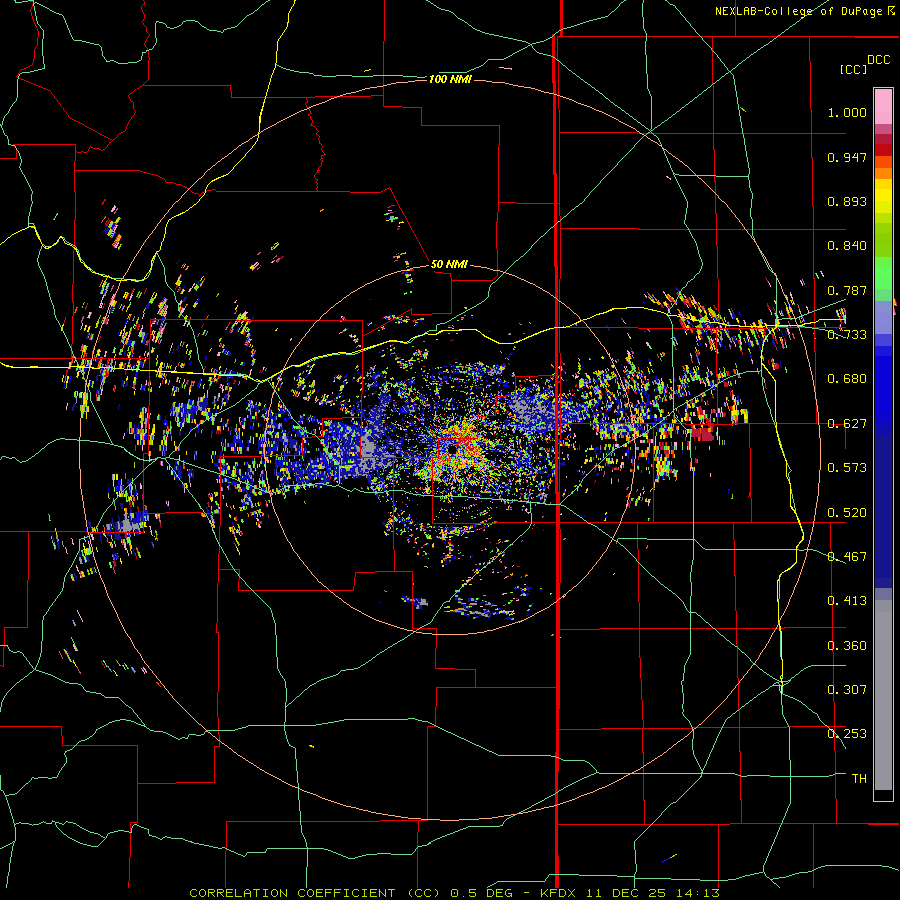Click the 50 NMI range ring label
Image resolution: width=900 pixels, height=900 pixels.
tap(449, 264)
